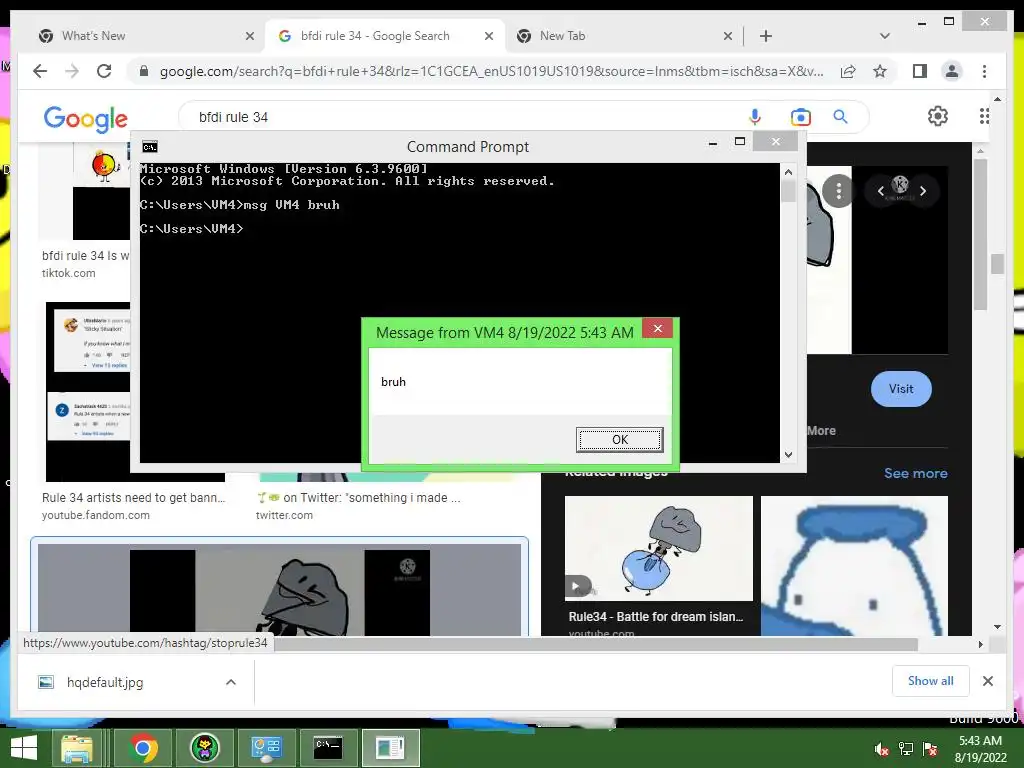Open Windows Start button
Screen dimensions: 1024x768
(24, 748)
